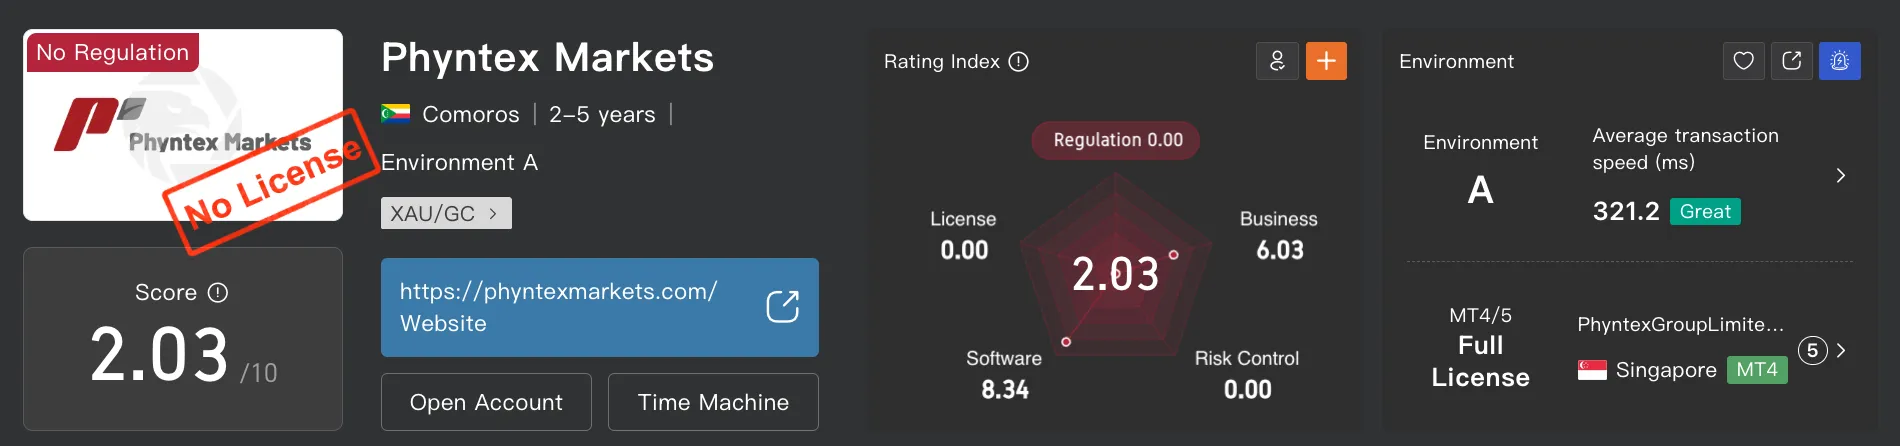
Task: Click the share icon in Environment panel
Action: coord(1791,61)
